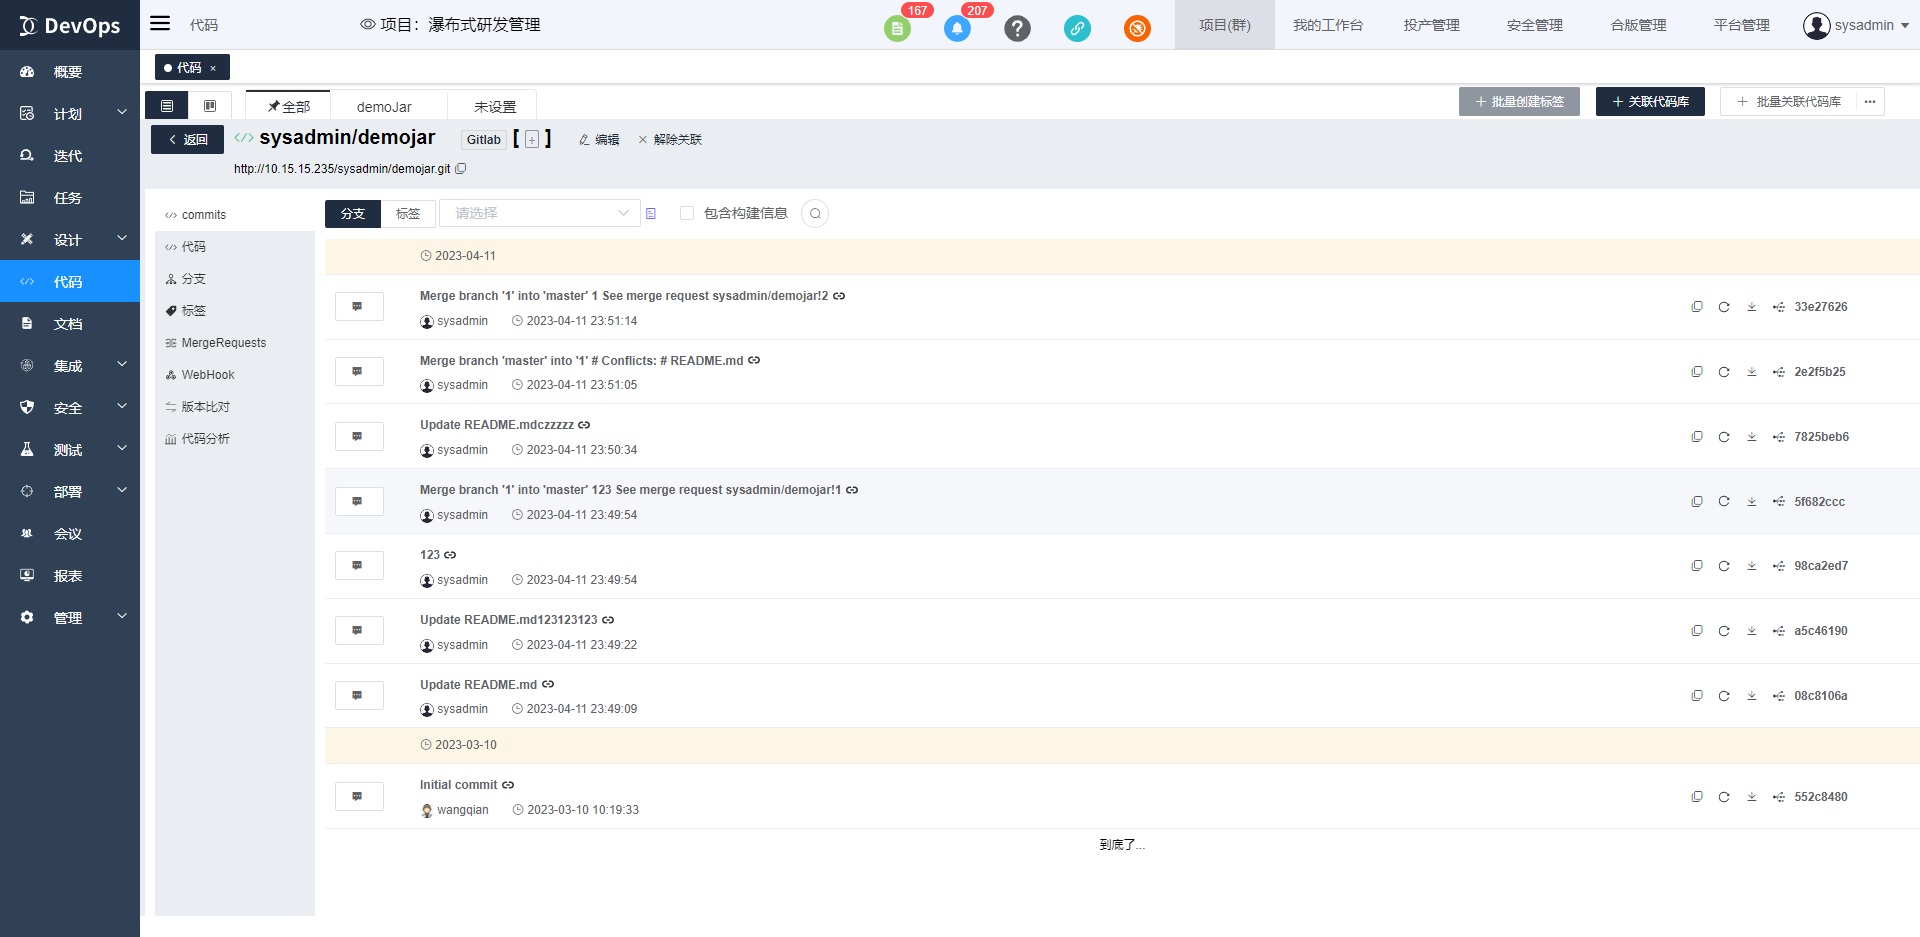Expand the 计划 sidebar menu
The width and height of the screenshot is (1920, 937).
click(x=70, y=114)
